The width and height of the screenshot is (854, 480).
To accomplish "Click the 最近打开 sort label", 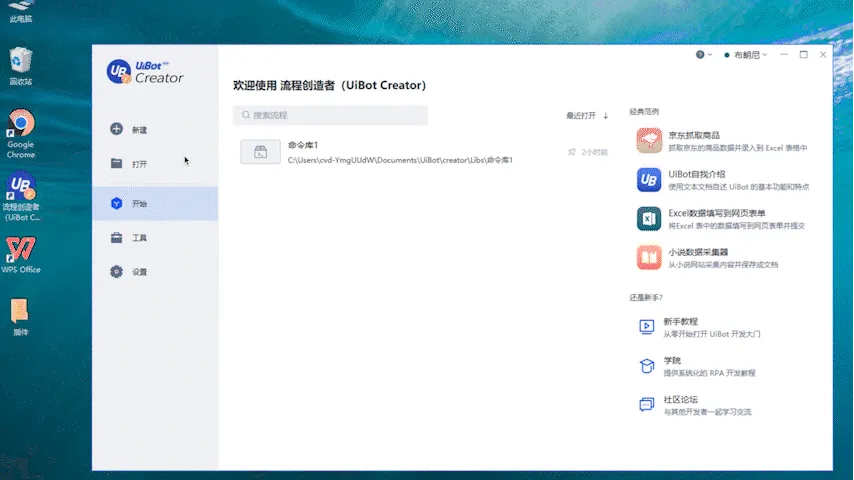I will coord(581,116).
